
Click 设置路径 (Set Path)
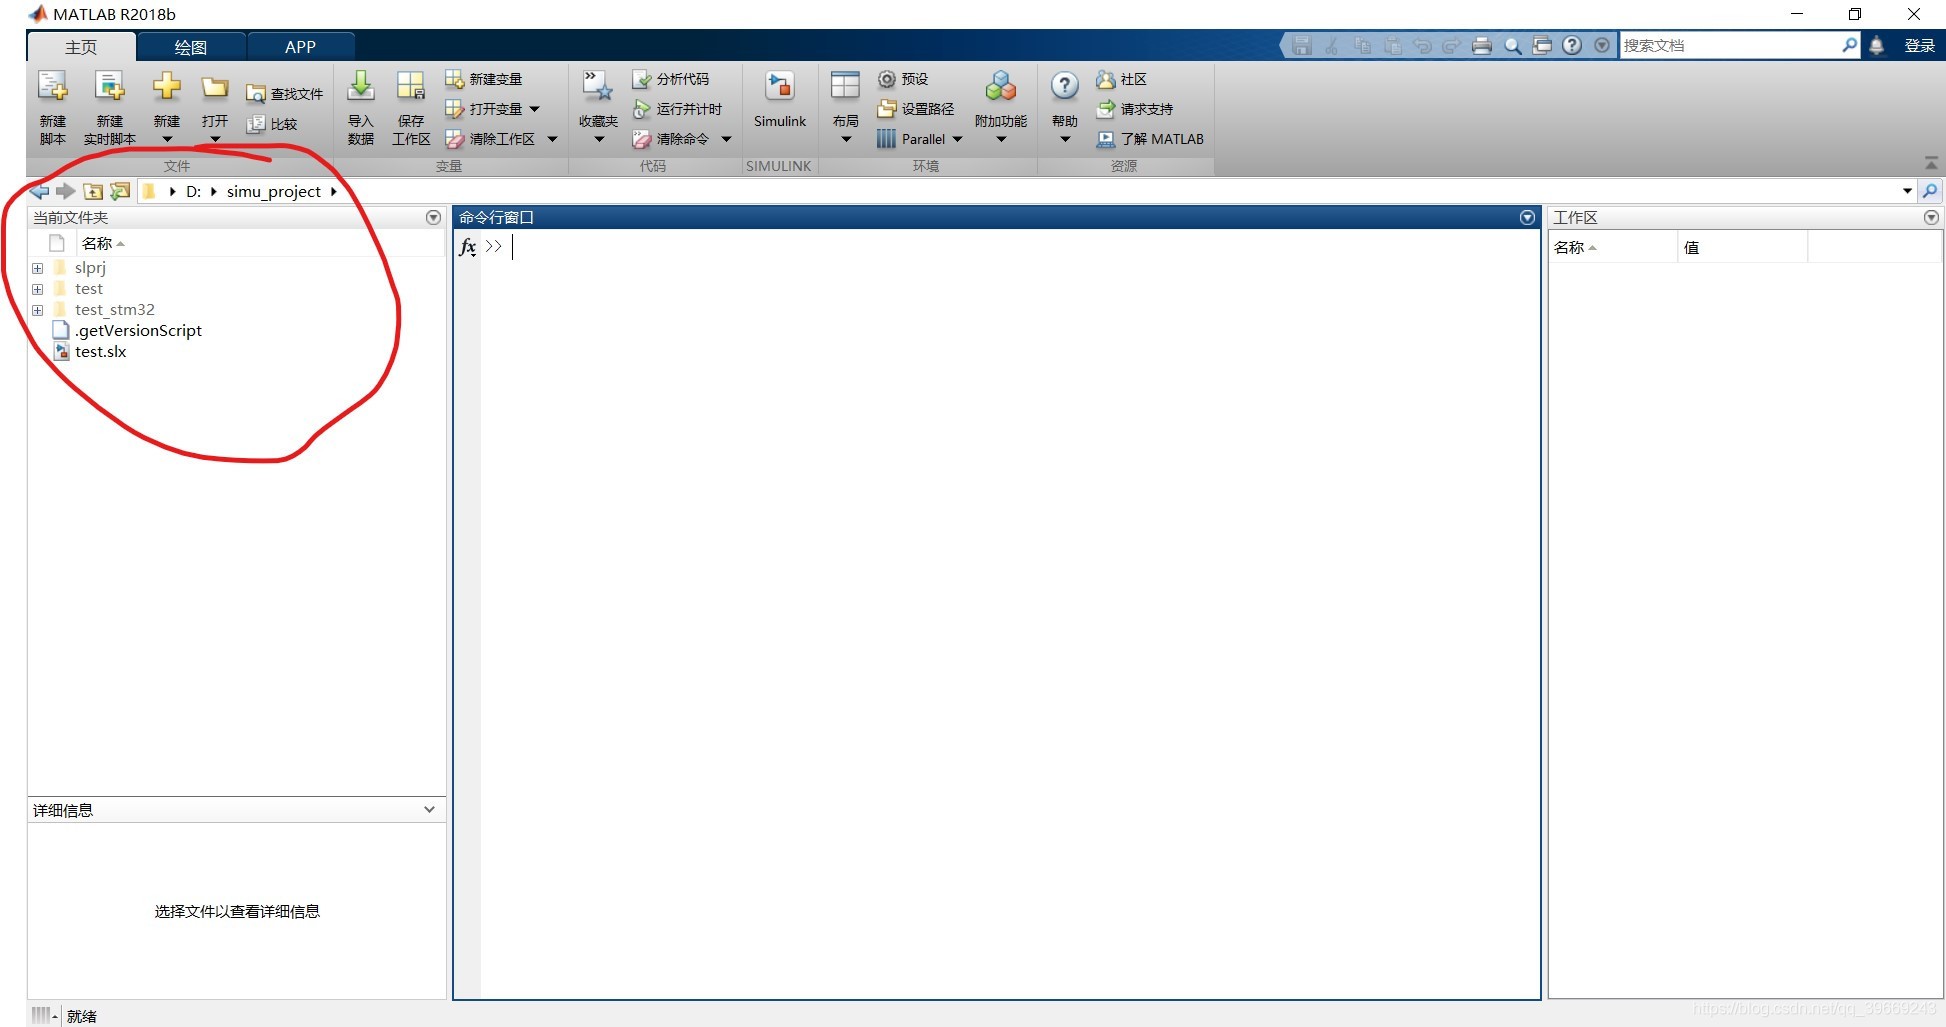coord(916,109)
